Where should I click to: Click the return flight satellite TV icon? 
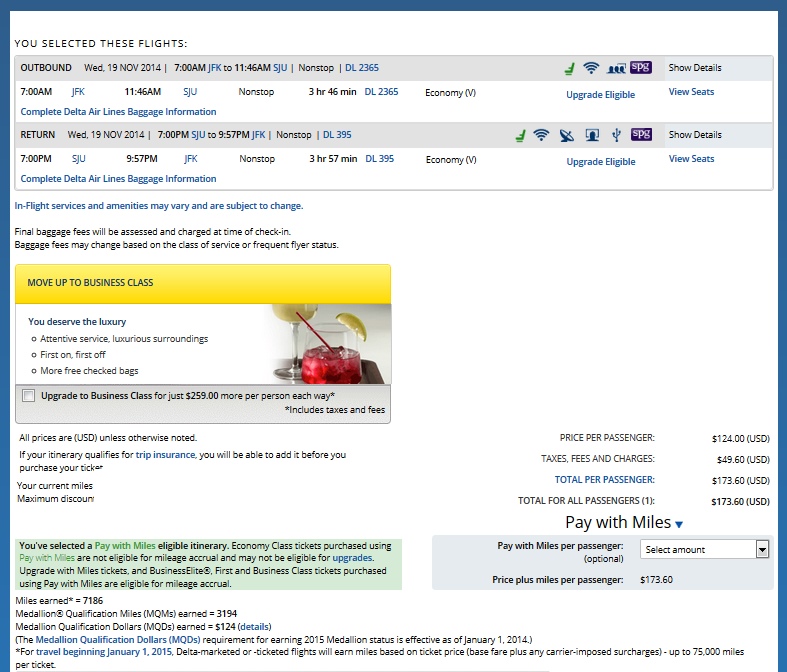tap(567, 135)
